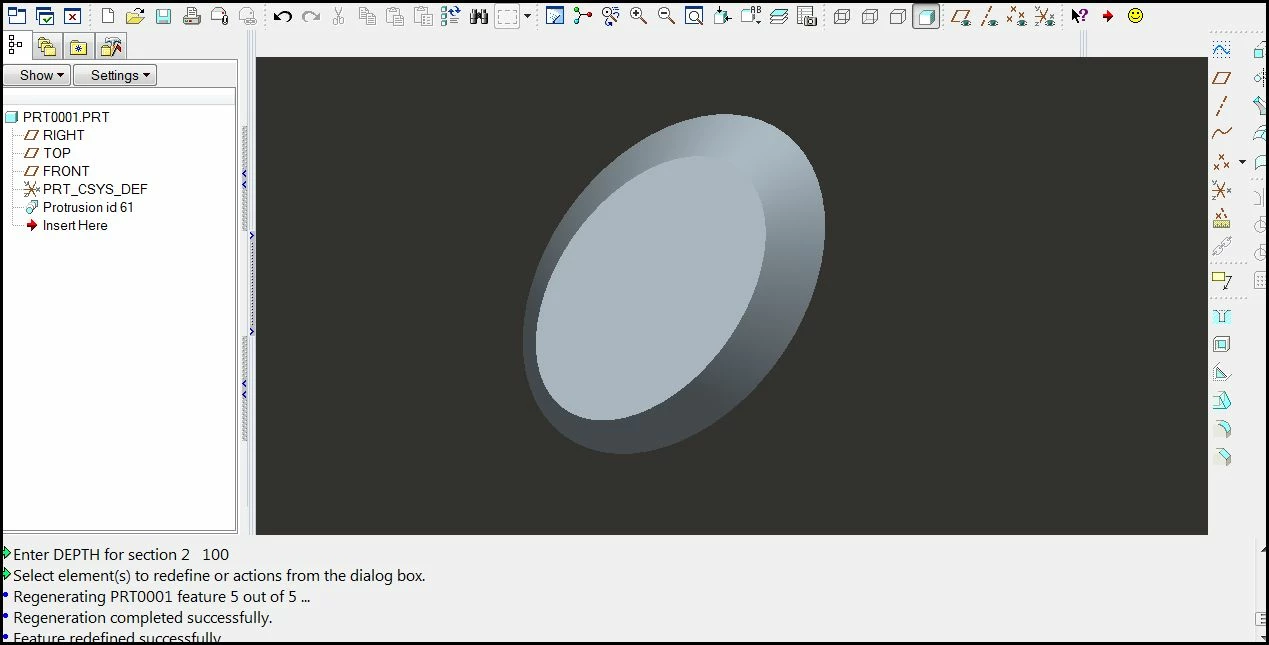
Task: Undo the last action
Action: pyautogui.click(x=283, y=16)
